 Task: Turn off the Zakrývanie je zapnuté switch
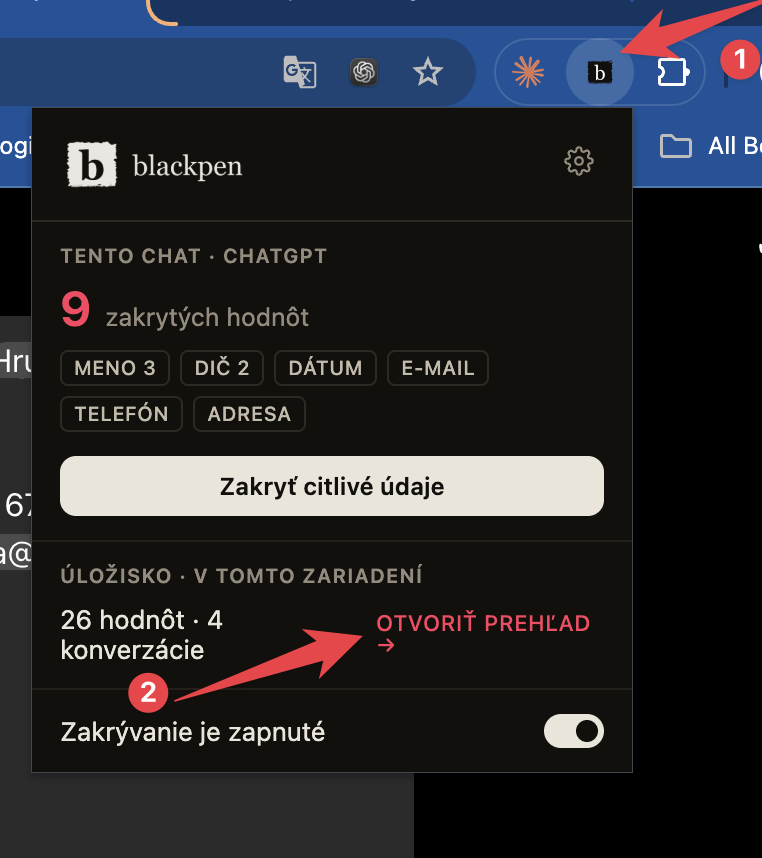(574, 731)
